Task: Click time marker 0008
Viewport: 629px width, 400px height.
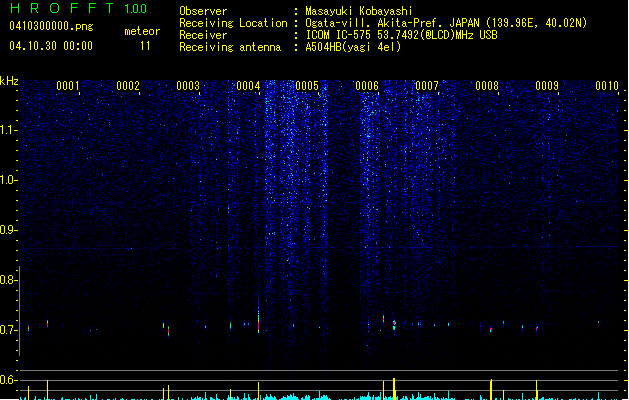Action: (x=487, y=85)
